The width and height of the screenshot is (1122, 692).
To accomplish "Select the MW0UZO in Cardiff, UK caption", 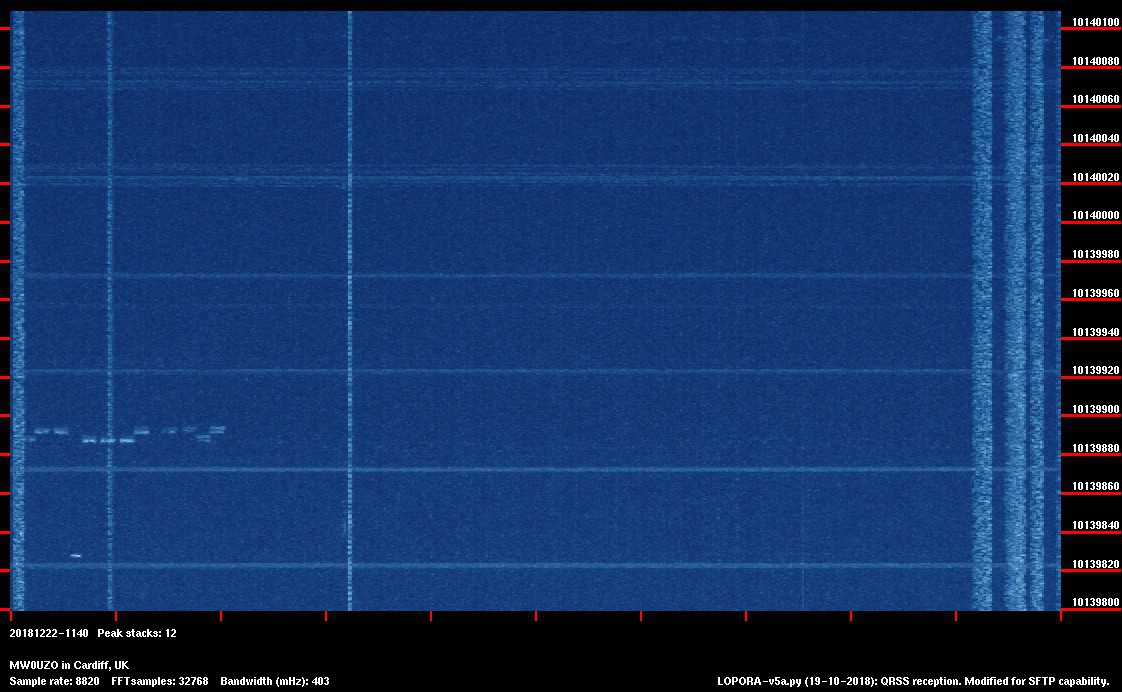I will (69, 665).
